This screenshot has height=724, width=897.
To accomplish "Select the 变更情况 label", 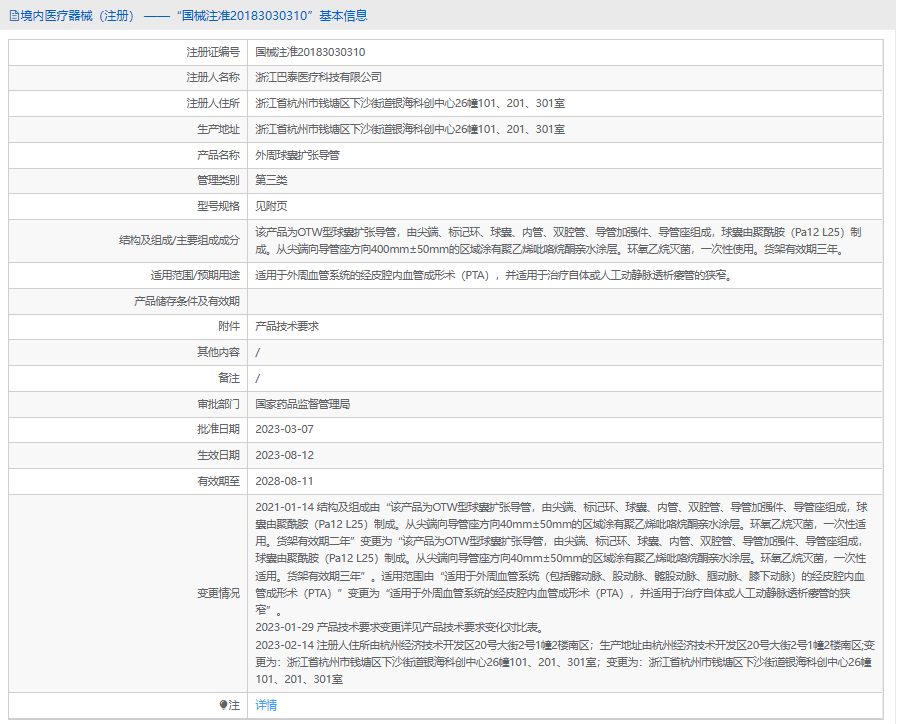I will coord(219,593).
